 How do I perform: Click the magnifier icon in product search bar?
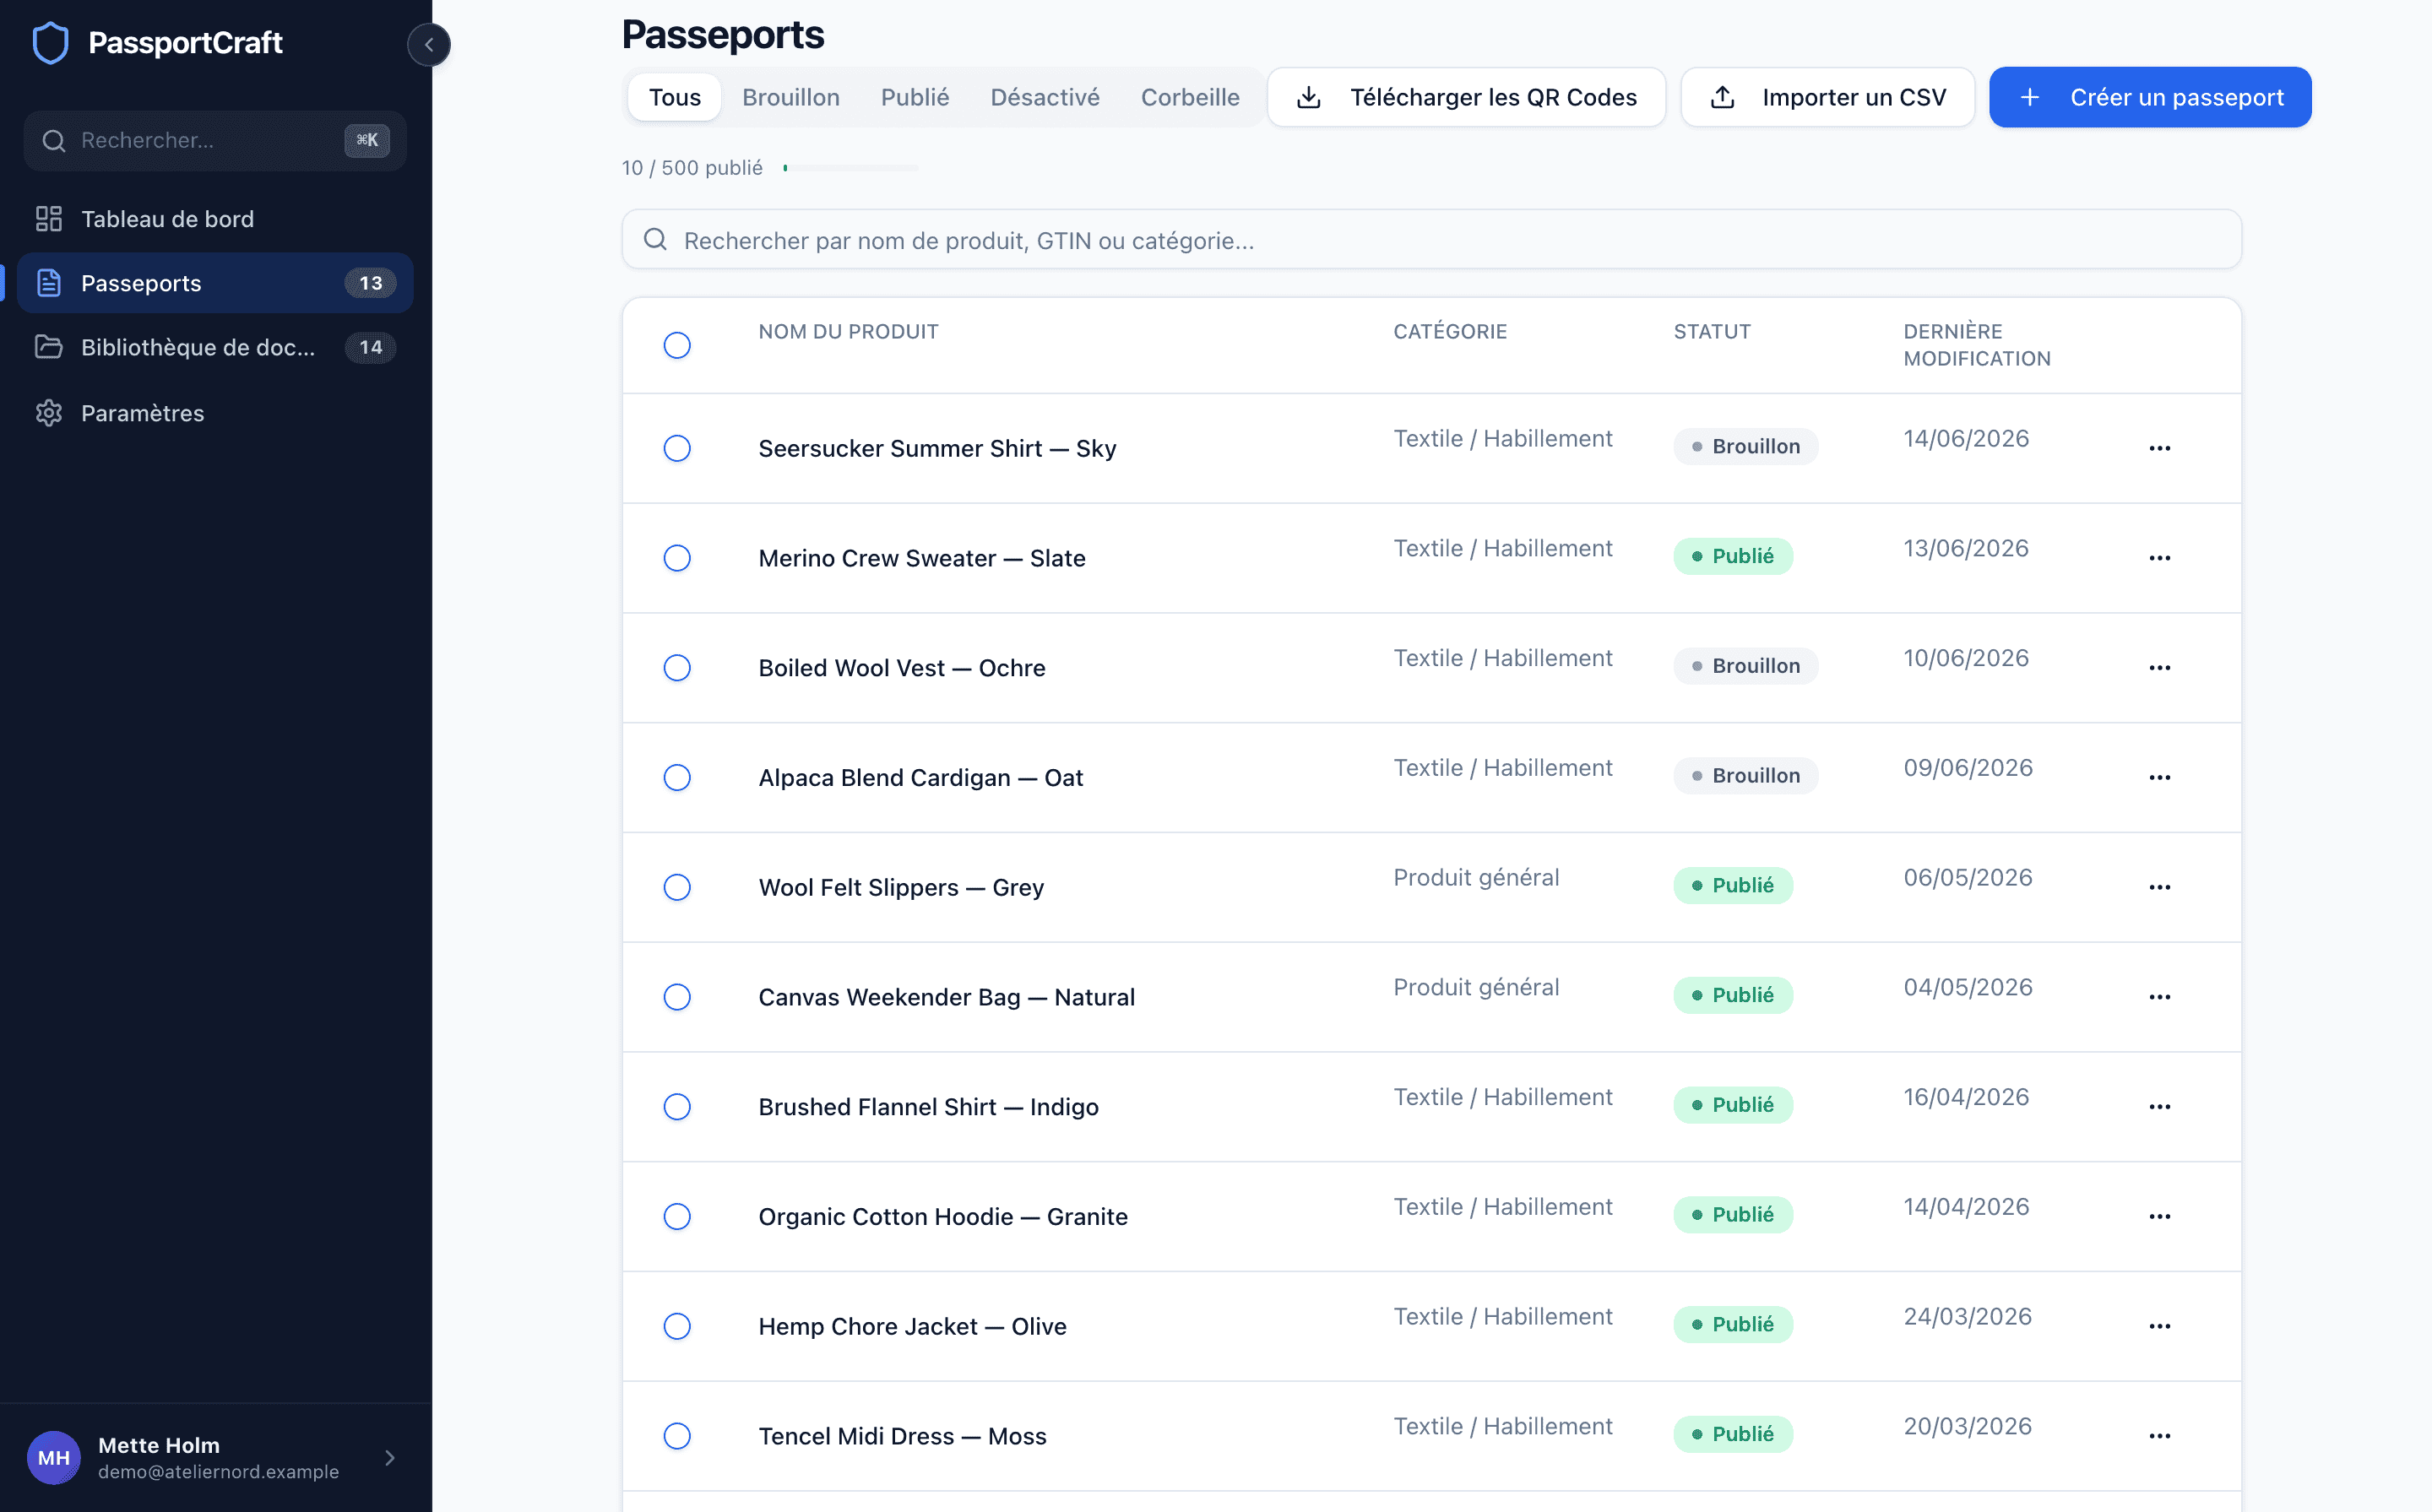click(x=655, y=239)
